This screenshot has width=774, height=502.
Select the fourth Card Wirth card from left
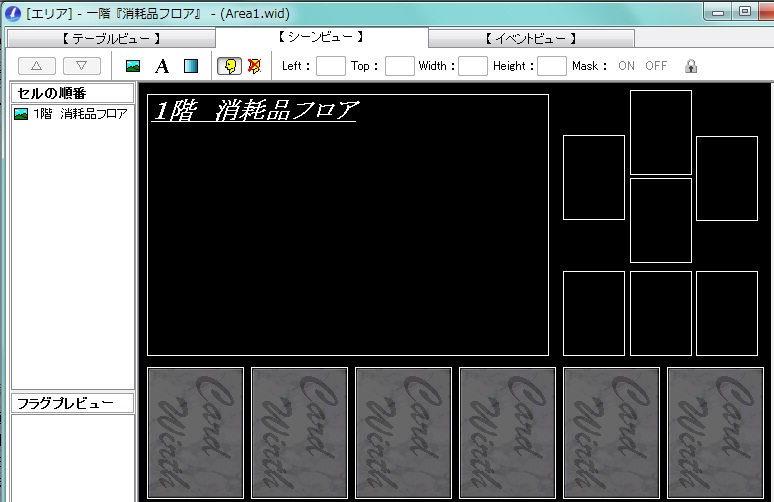(507, 433)
